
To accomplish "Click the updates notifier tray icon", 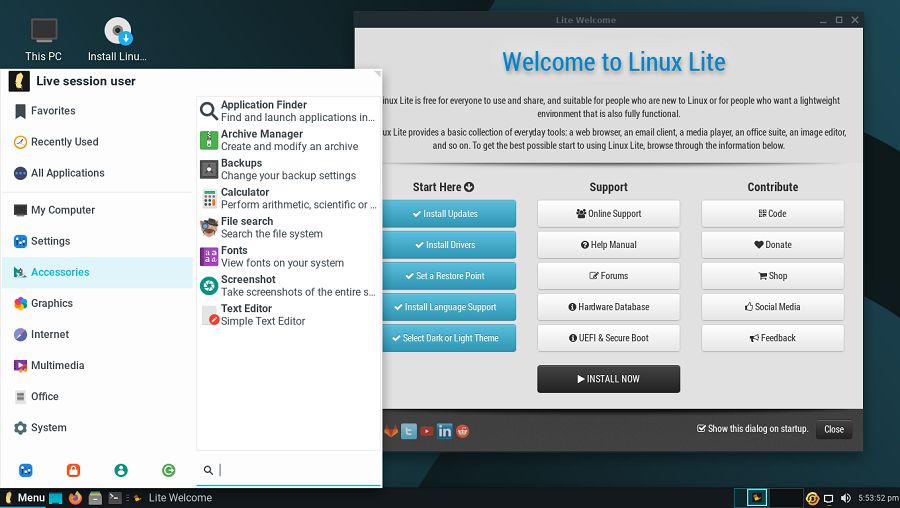I will click(812, 498).
